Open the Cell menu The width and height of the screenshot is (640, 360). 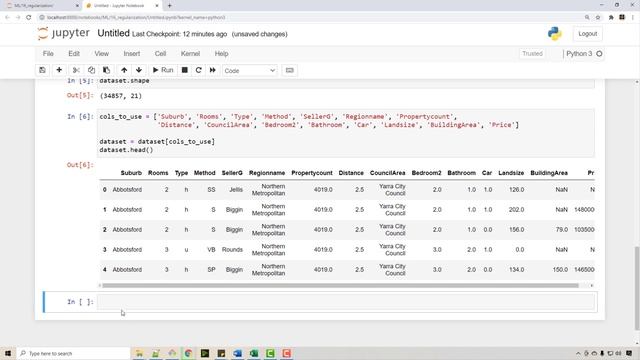160,53
